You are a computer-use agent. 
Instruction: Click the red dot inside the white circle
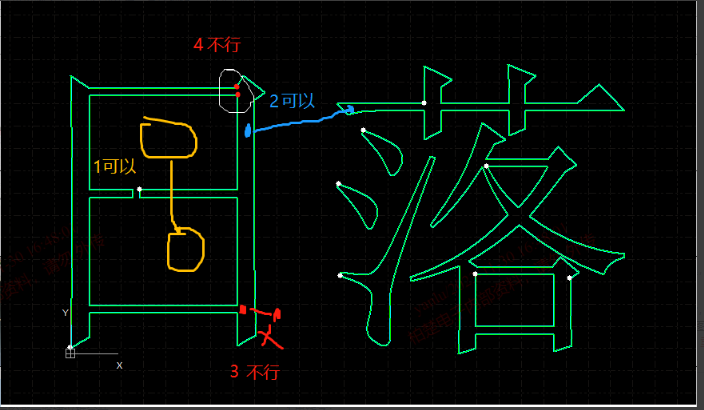coord(237,88)
